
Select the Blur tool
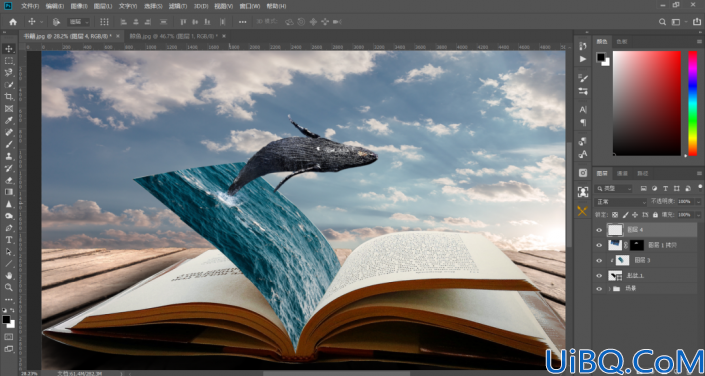click(x=9, y=204)
